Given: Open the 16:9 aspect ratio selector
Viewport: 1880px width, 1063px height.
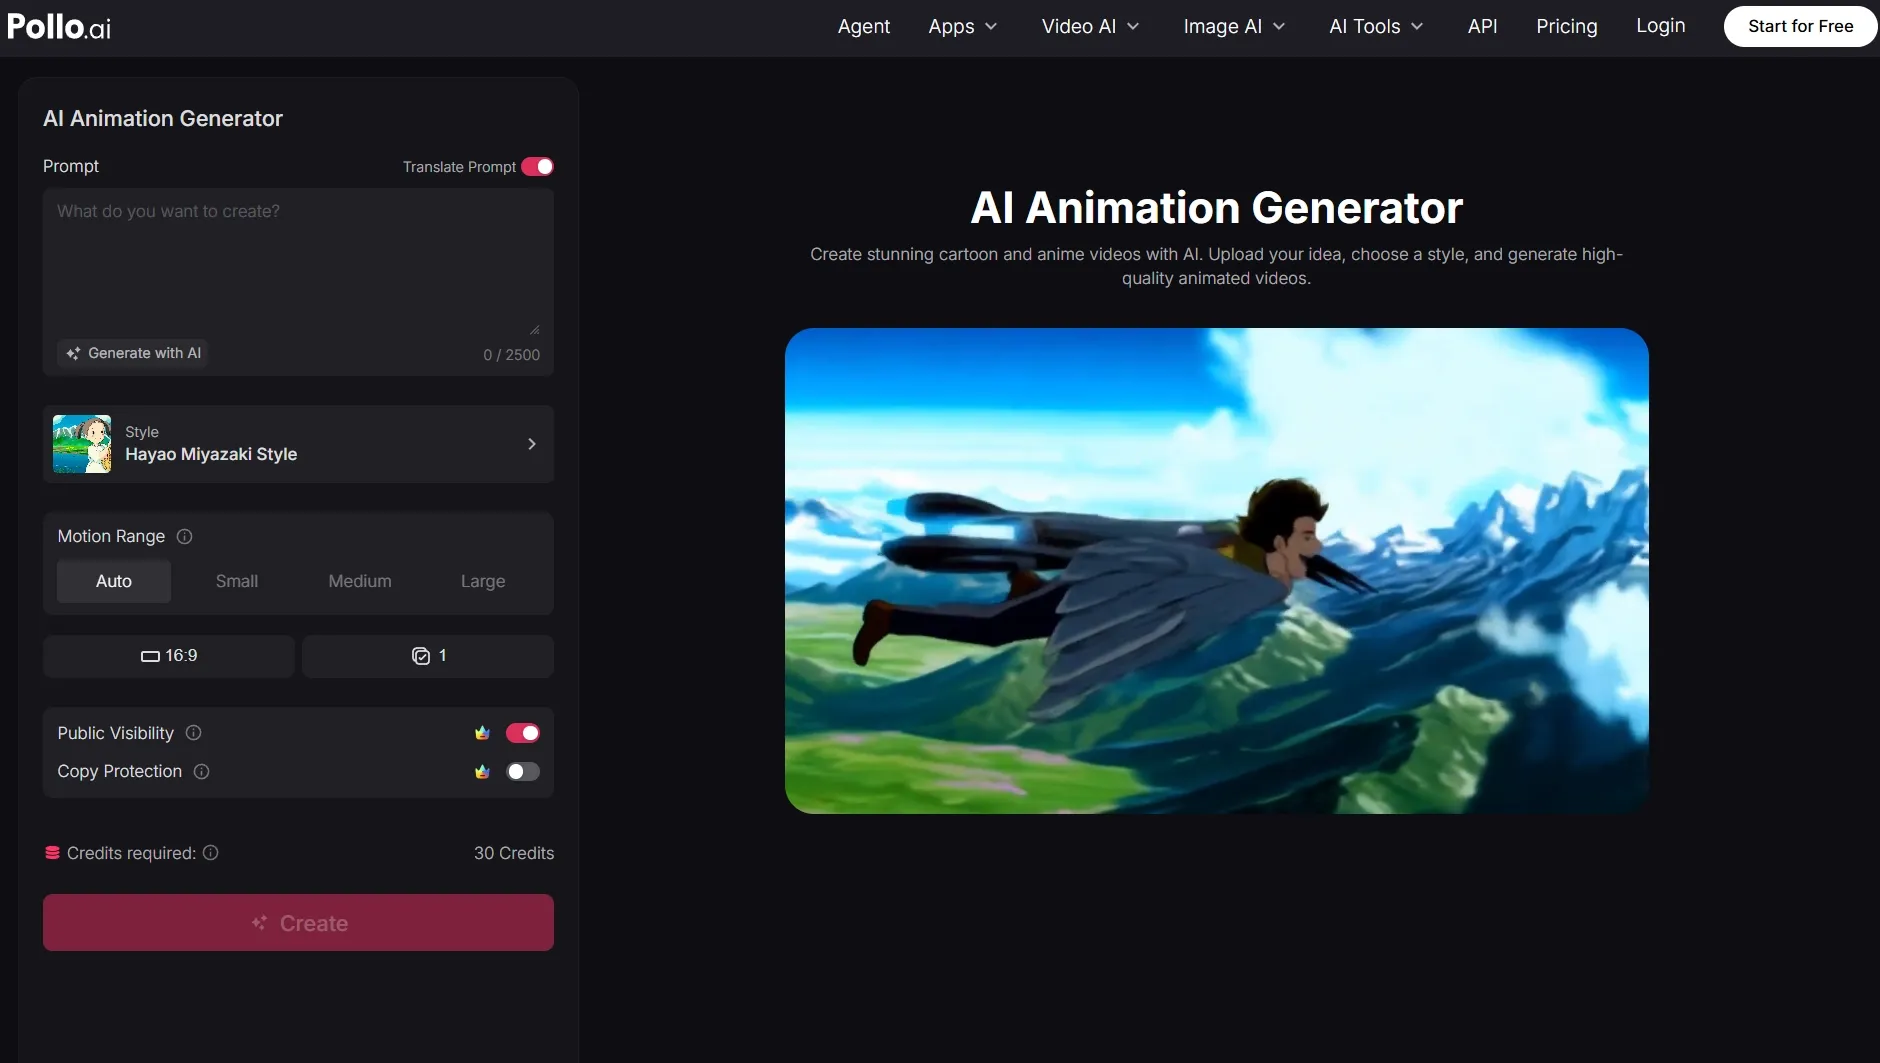Looking at the screenshot, I should (x=169, y=656).
